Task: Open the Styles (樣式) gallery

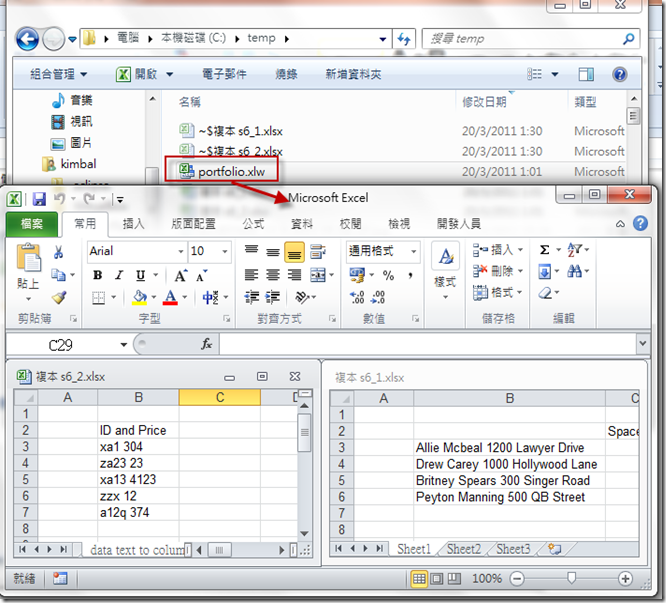Action: click(x=445, y=270)
